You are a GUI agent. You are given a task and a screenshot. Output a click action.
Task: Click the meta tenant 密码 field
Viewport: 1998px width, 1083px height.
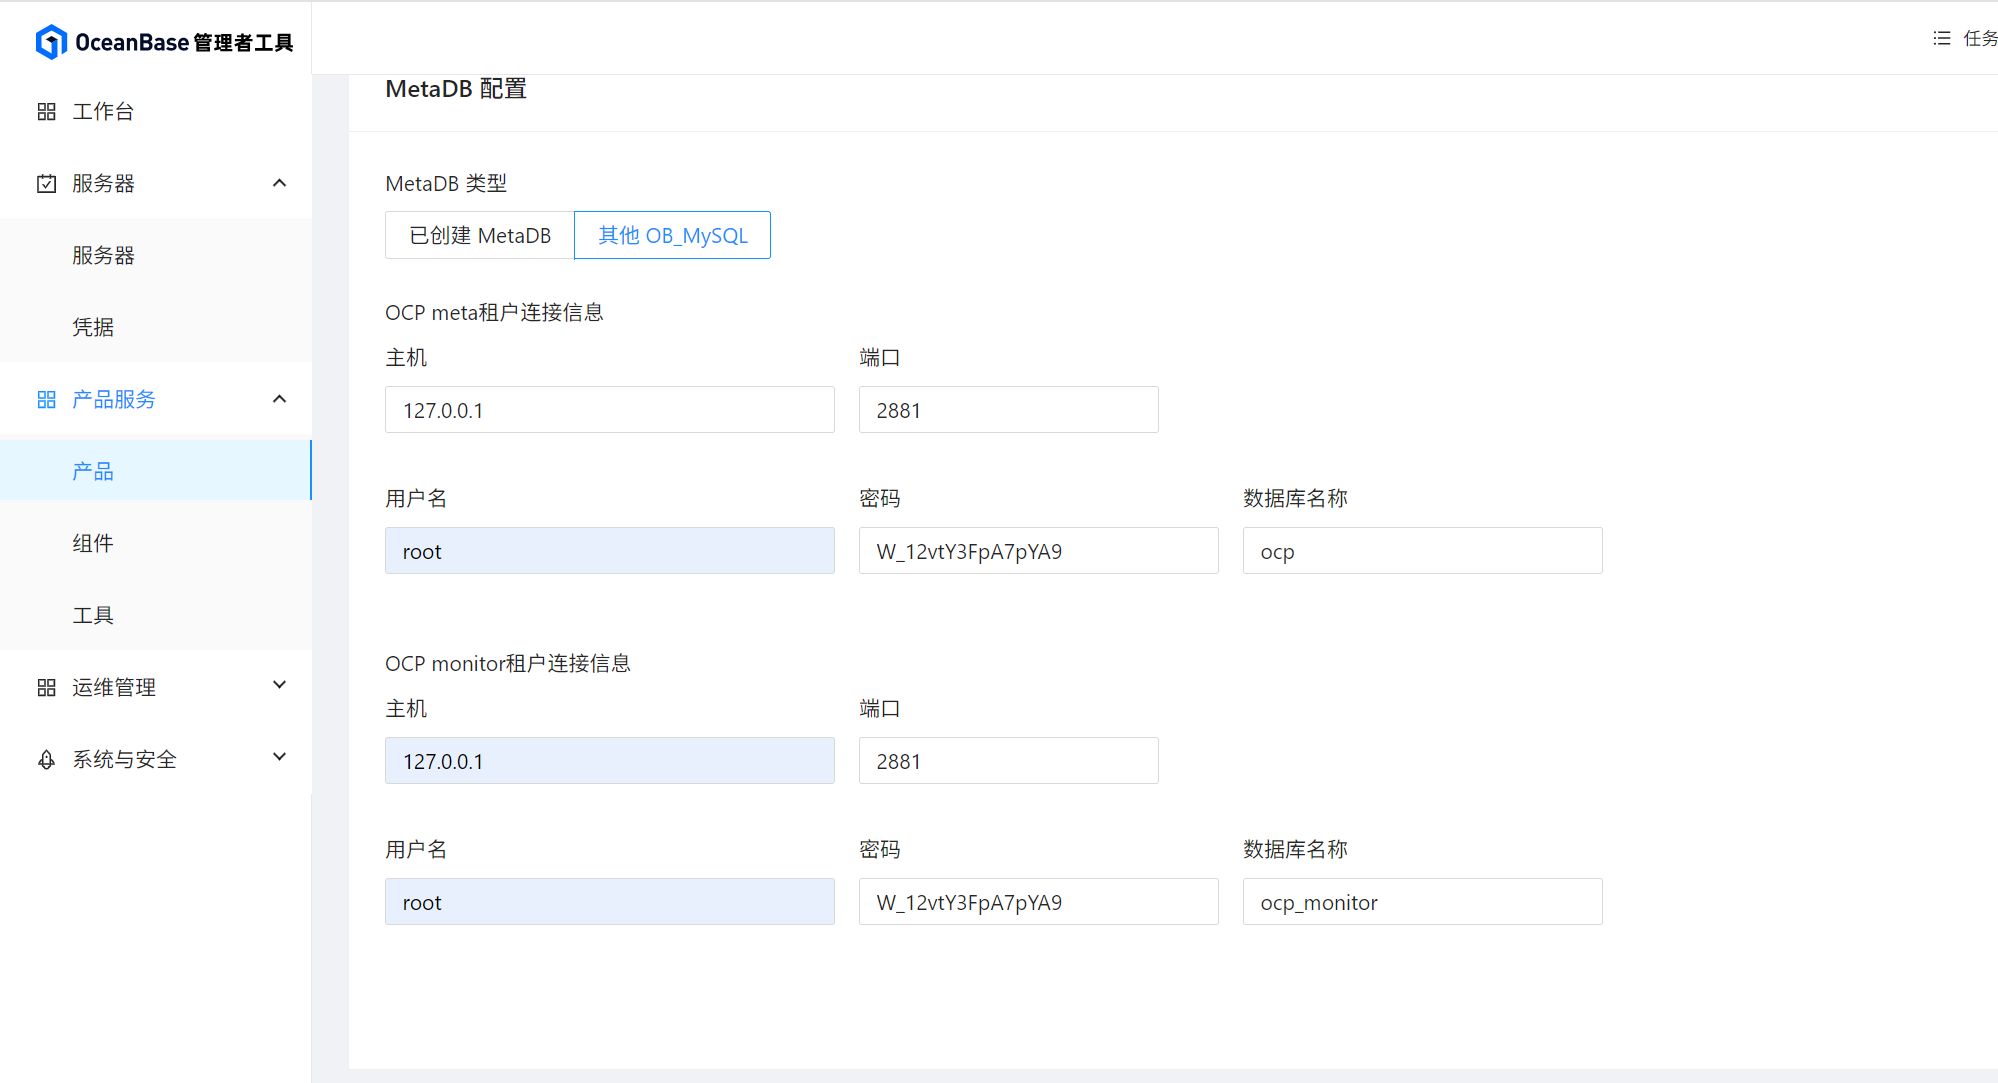tap(1039, 551)
